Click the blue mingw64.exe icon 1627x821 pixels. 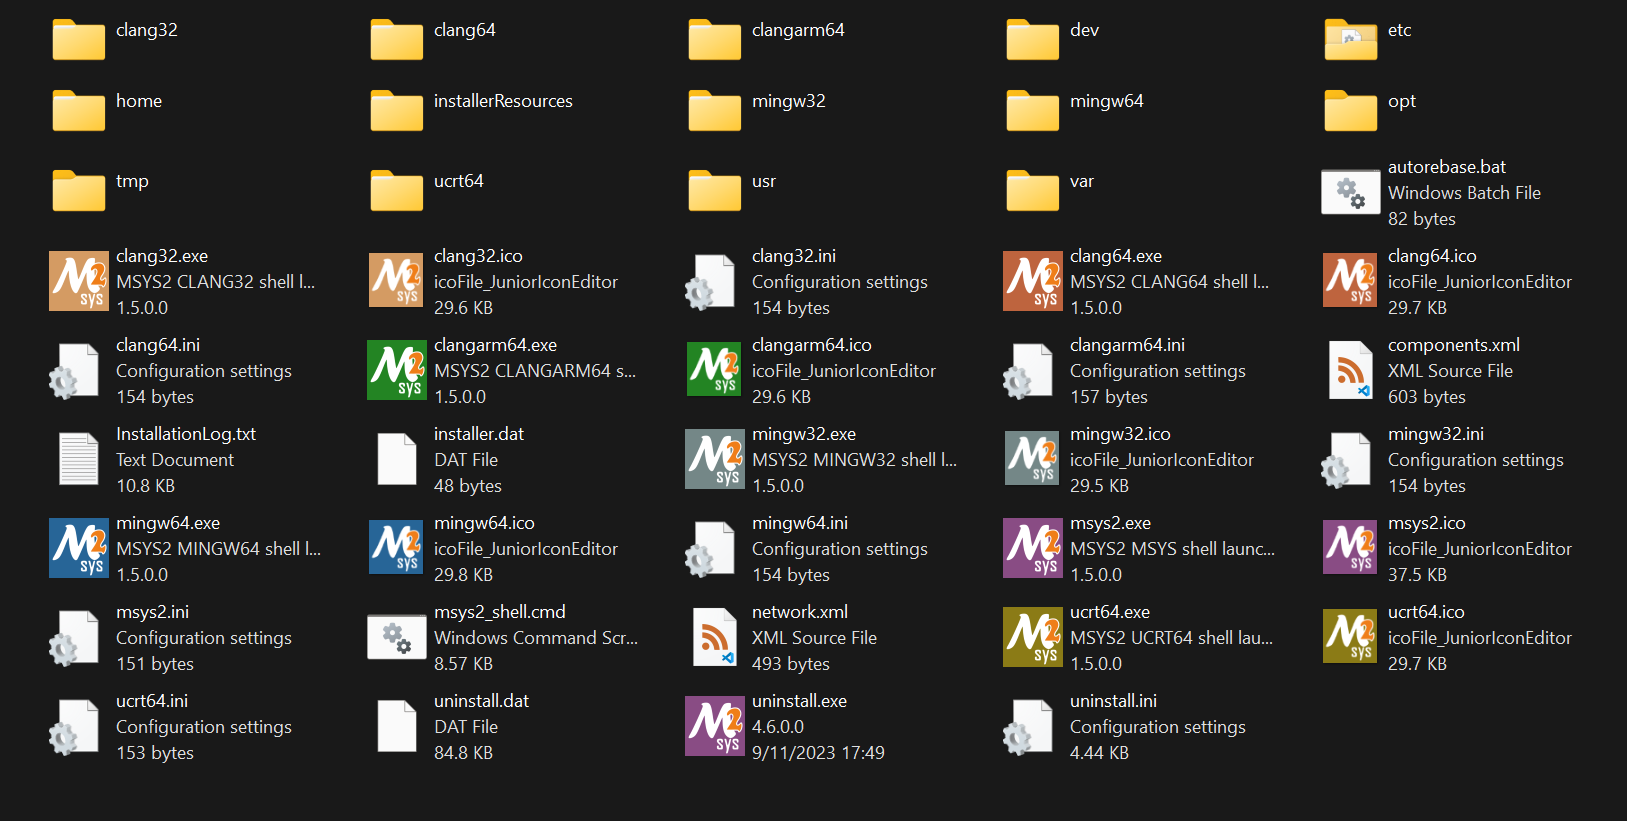(x=79, y=548)
